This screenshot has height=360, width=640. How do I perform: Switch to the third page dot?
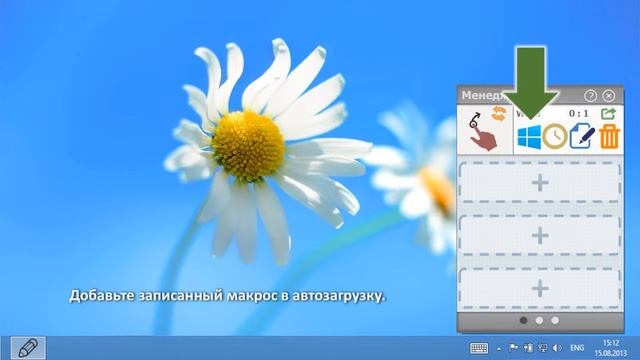[555, 320]
